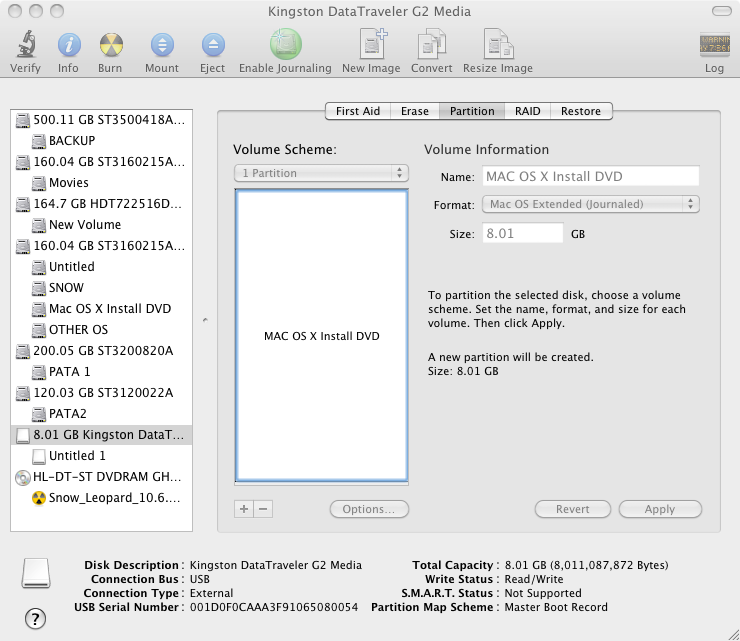Viewport: 740px width, 641px height.
Task: Click the USB Serial Number value
Action: [x=274, y=607]
